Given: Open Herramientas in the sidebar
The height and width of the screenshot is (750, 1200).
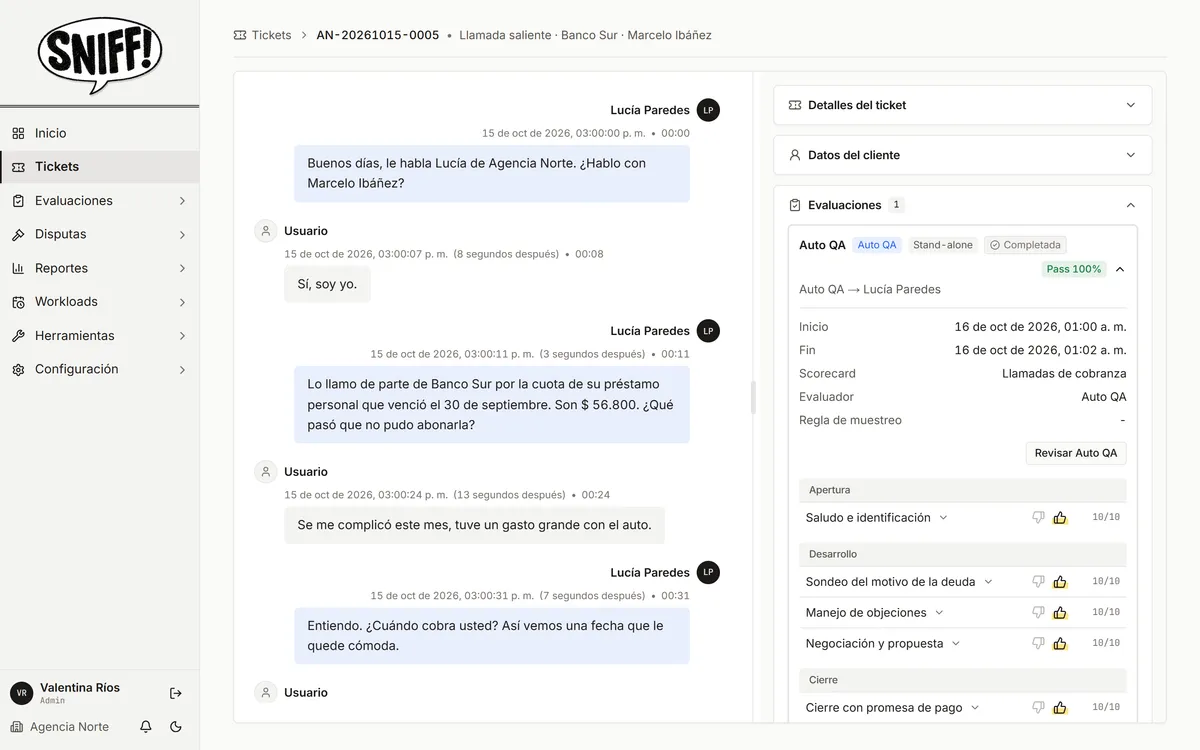Looking at the screenshot, I should click(x=99, y=335).
